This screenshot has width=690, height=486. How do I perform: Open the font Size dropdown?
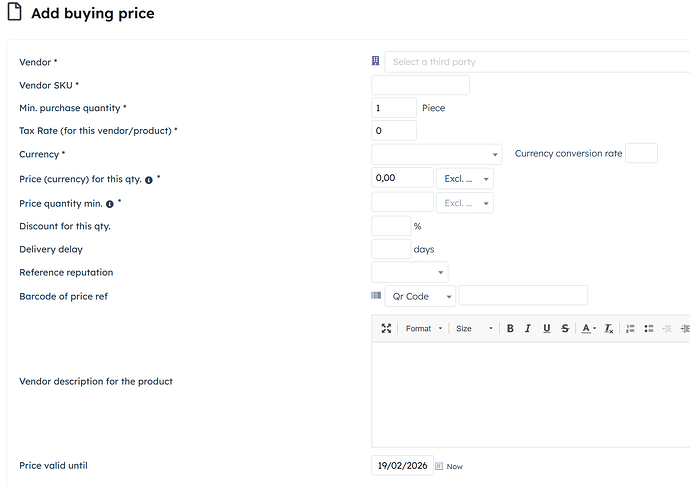474,328
